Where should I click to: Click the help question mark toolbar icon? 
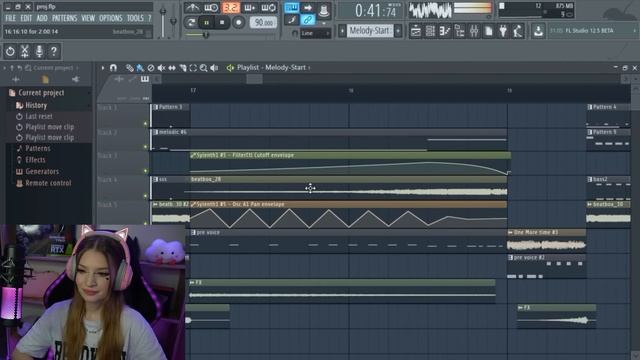[x=53, y=51]
